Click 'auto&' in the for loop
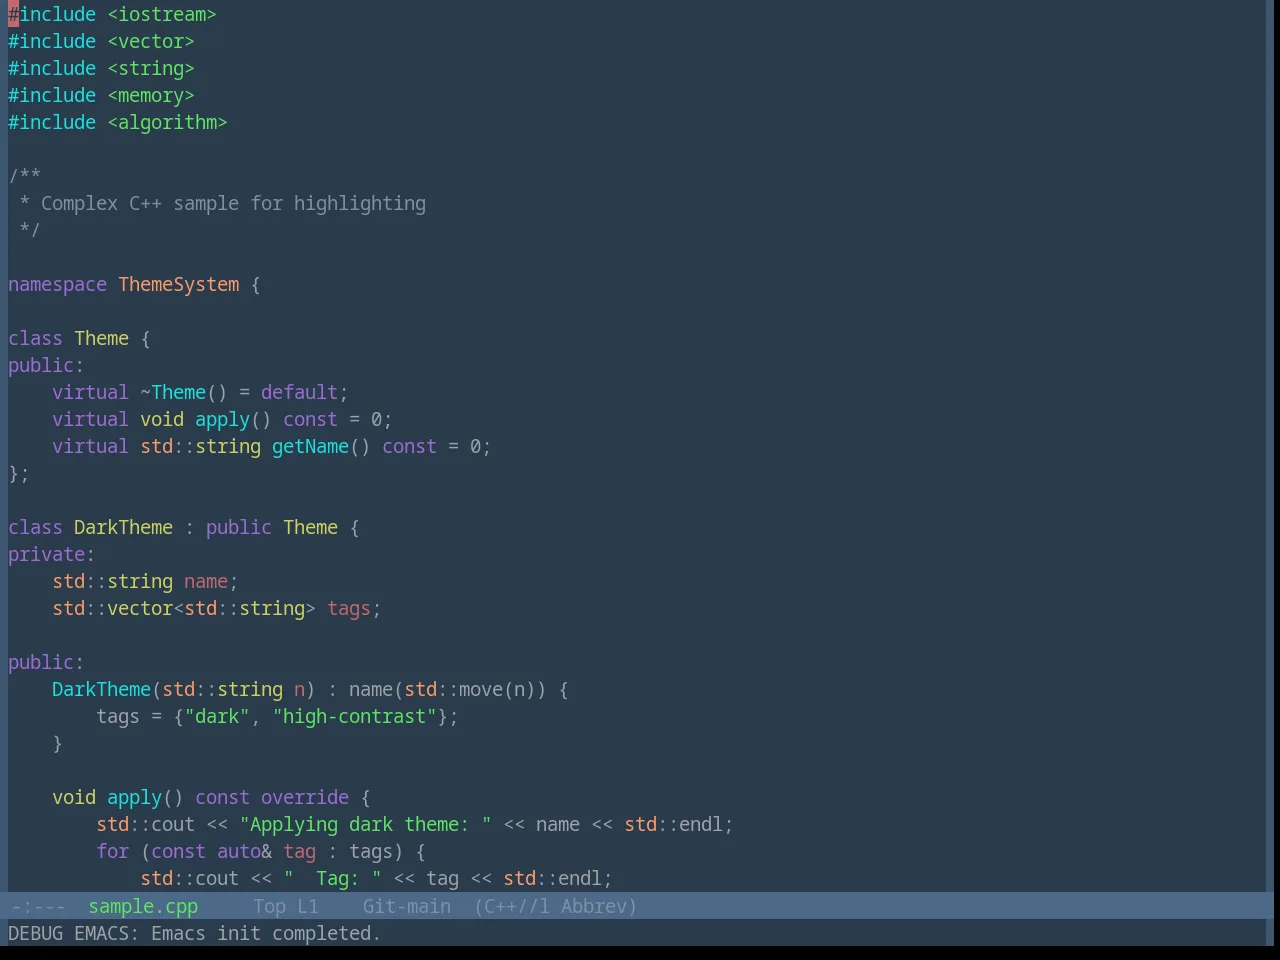Image resolution: width=1280 pixels, height=960 pixels. coord(244,852)
